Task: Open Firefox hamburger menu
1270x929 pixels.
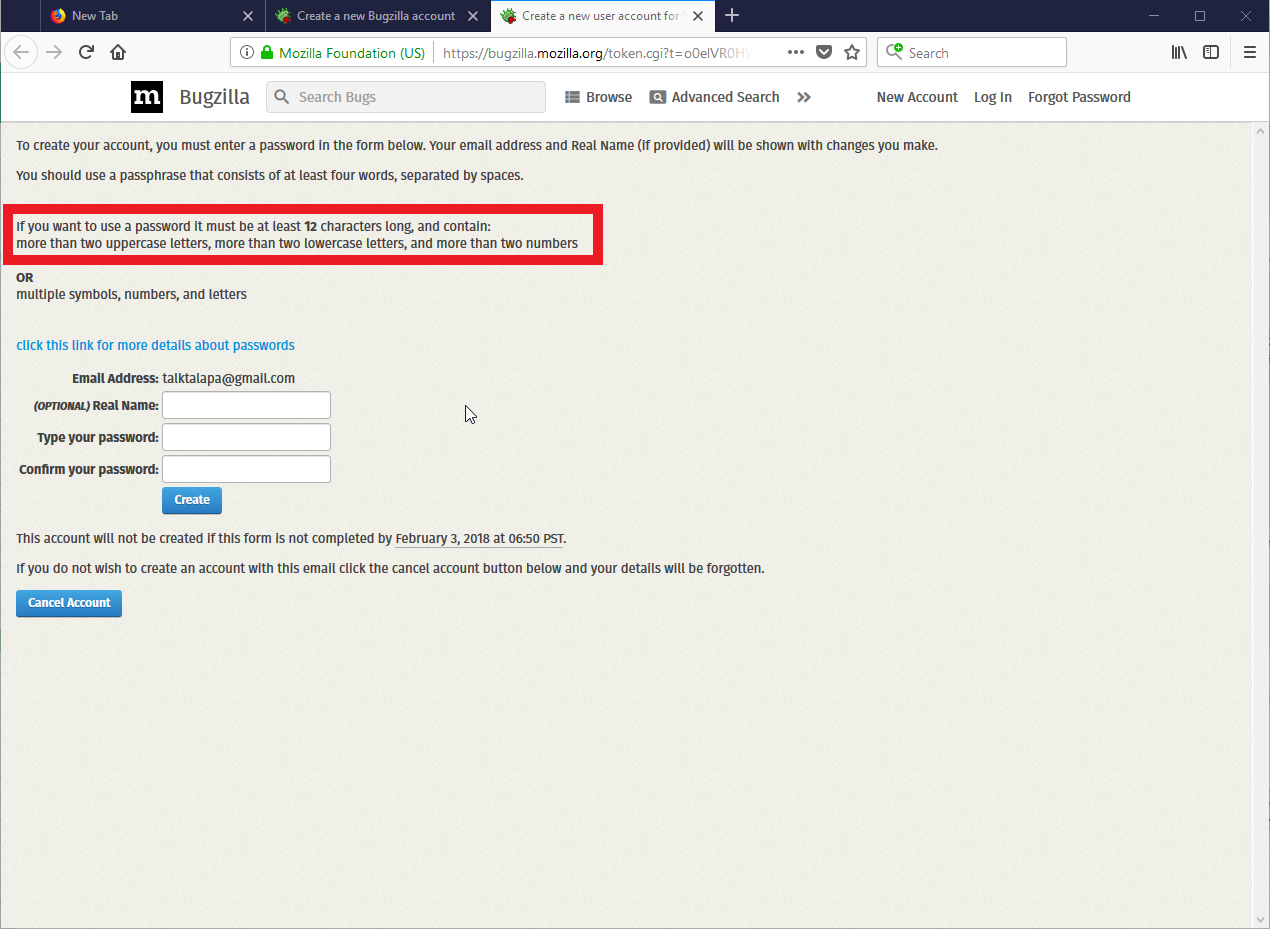Action: coord(1249,52)
